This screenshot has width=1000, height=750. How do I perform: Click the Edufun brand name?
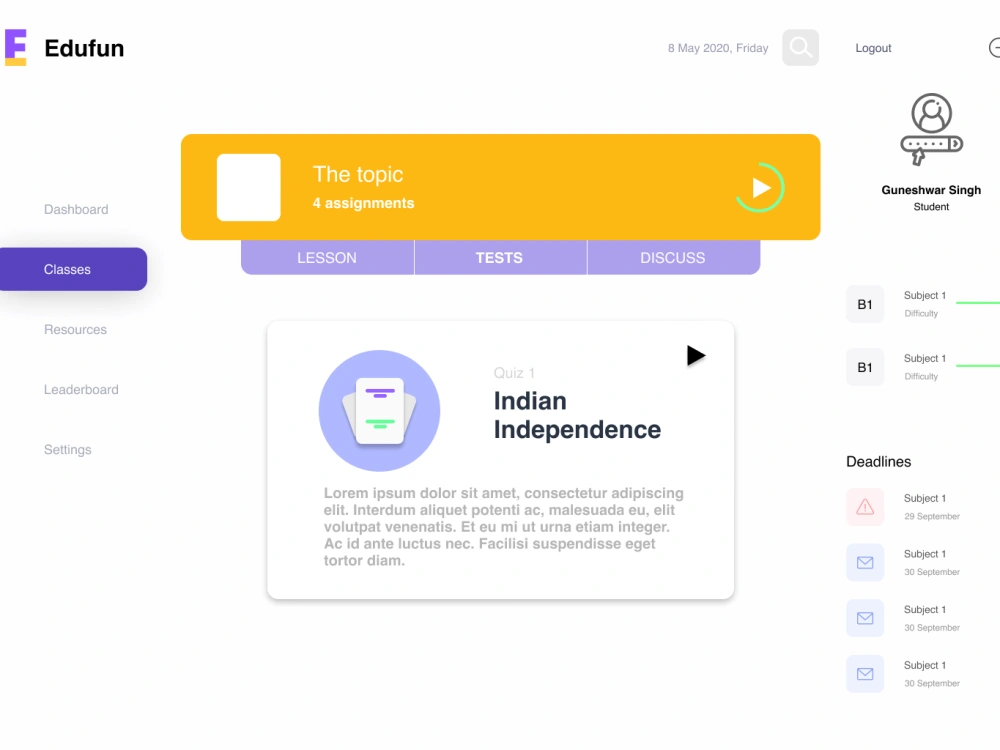tap(84, 48)
